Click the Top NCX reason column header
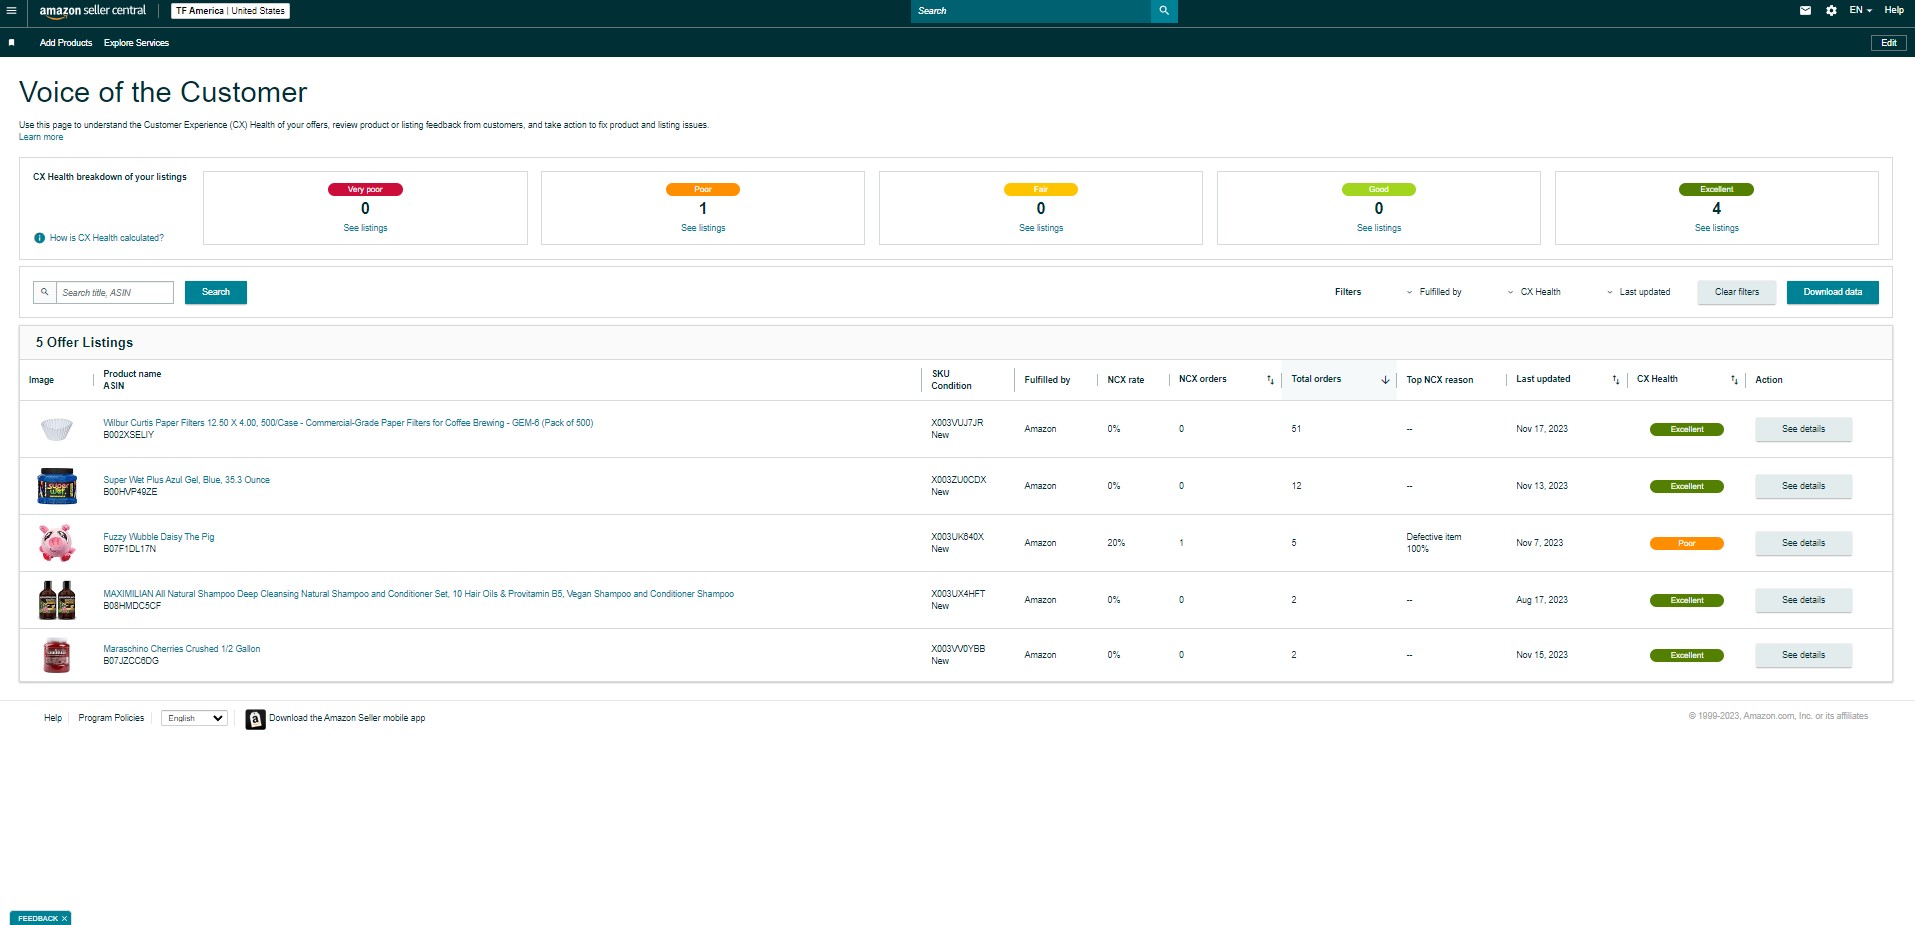This screenshot has height=925, width=1915. (1439, 380)
